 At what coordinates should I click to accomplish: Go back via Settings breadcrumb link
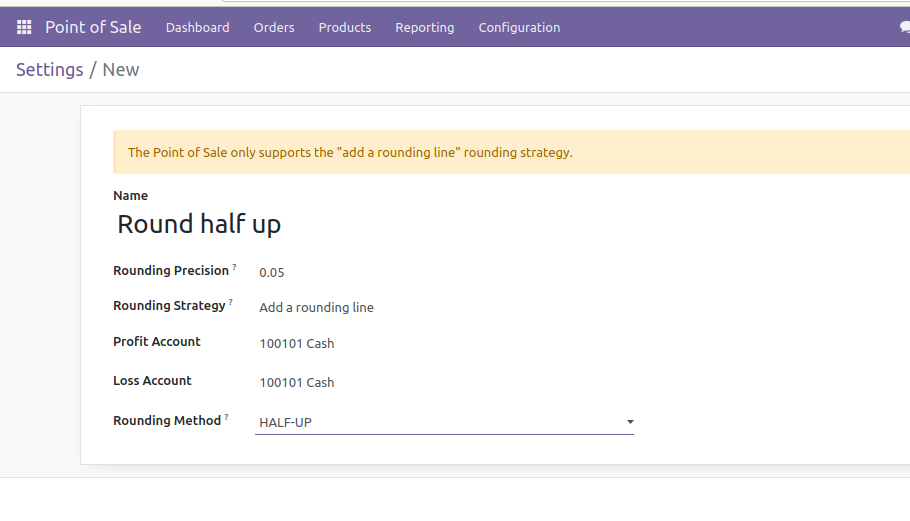click(50, 70)
